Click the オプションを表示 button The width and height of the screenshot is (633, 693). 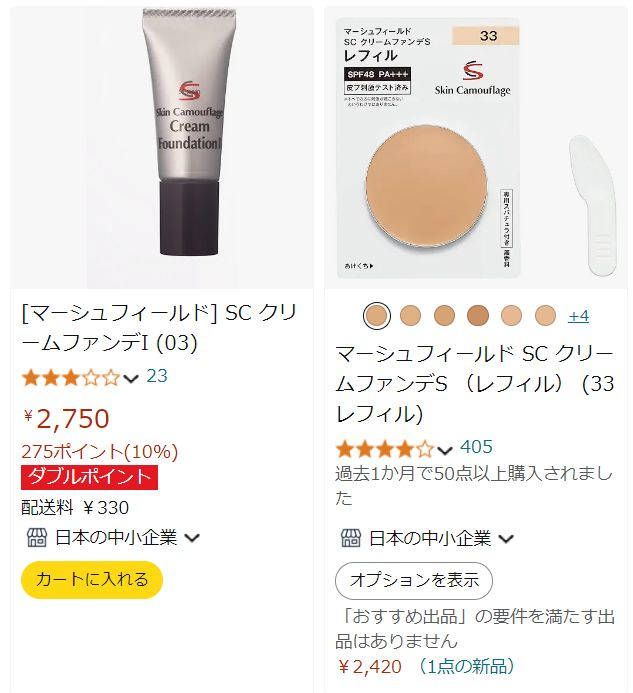point(414,580)
